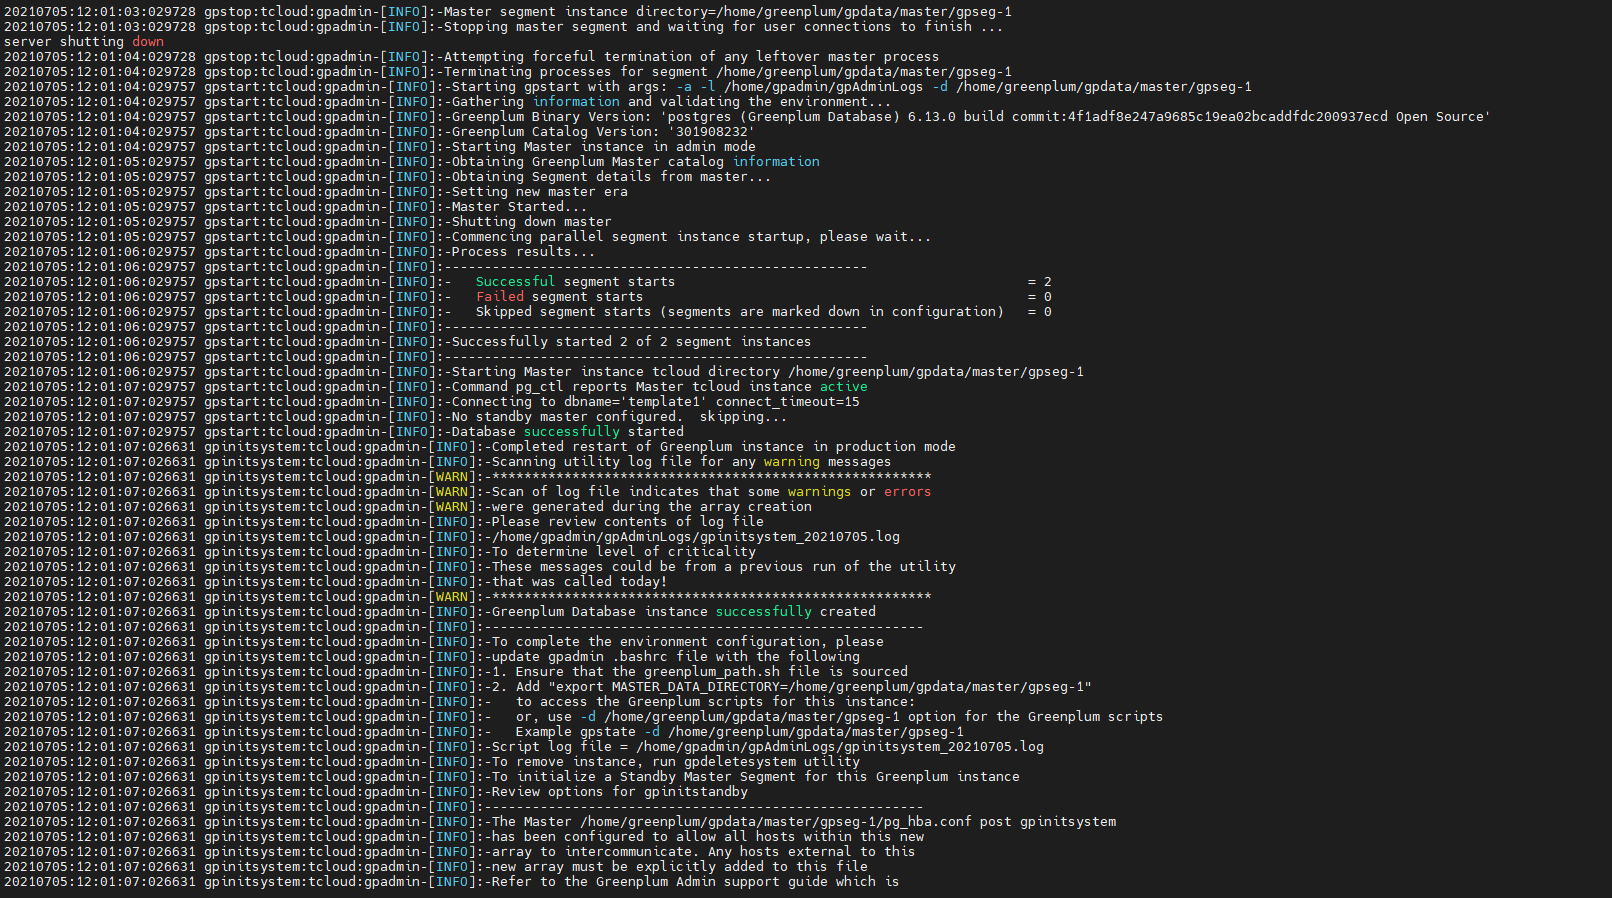Click 'update gpadmin .bashrc file with the following'

coord(675,656)
